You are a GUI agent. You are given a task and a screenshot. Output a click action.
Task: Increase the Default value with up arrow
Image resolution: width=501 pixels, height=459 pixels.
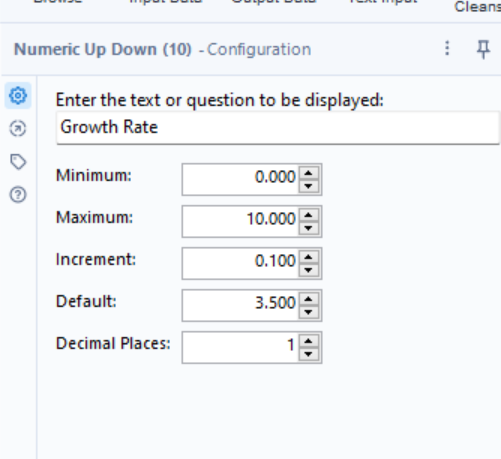click(309, 299)
